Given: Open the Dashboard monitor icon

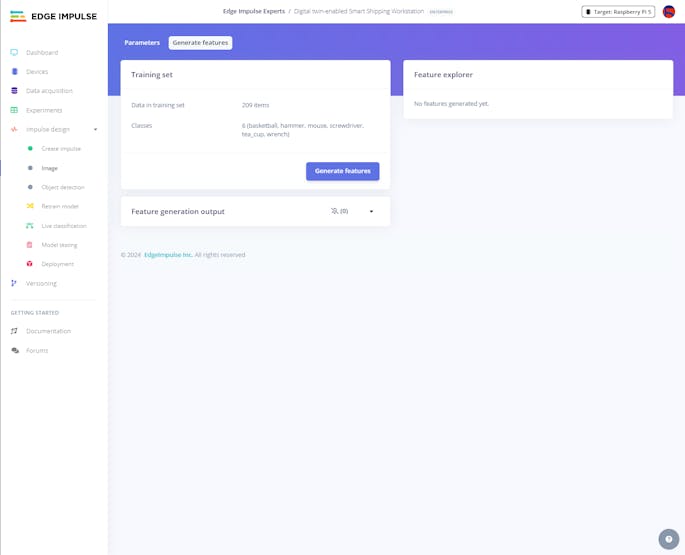Looking at the screenshot, I should [14, 52].
